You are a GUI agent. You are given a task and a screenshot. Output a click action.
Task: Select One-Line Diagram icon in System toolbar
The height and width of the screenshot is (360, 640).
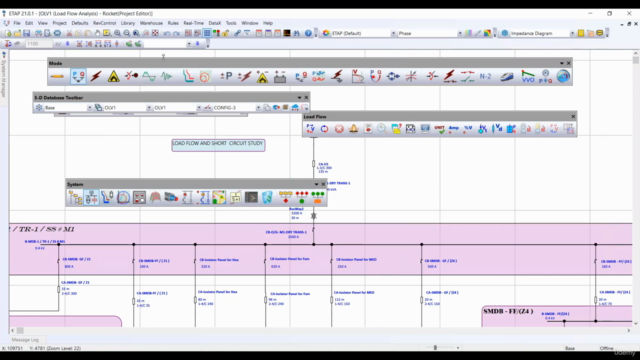[91, 198]
